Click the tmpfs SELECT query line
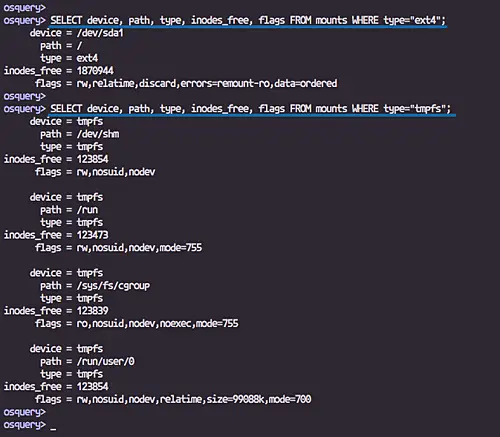Image resolution: width=500 pixels, height=437 pixels. click(x=250, y=109)
